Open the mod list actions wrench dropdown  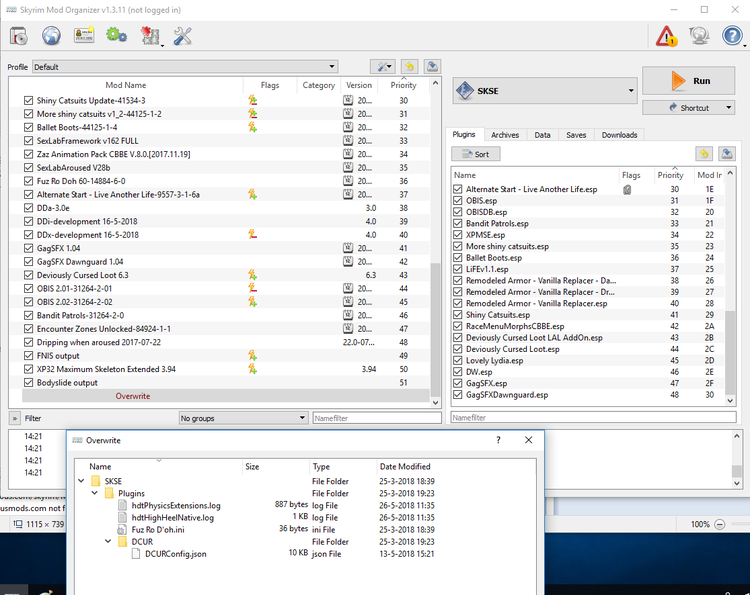tap(384, 66)
